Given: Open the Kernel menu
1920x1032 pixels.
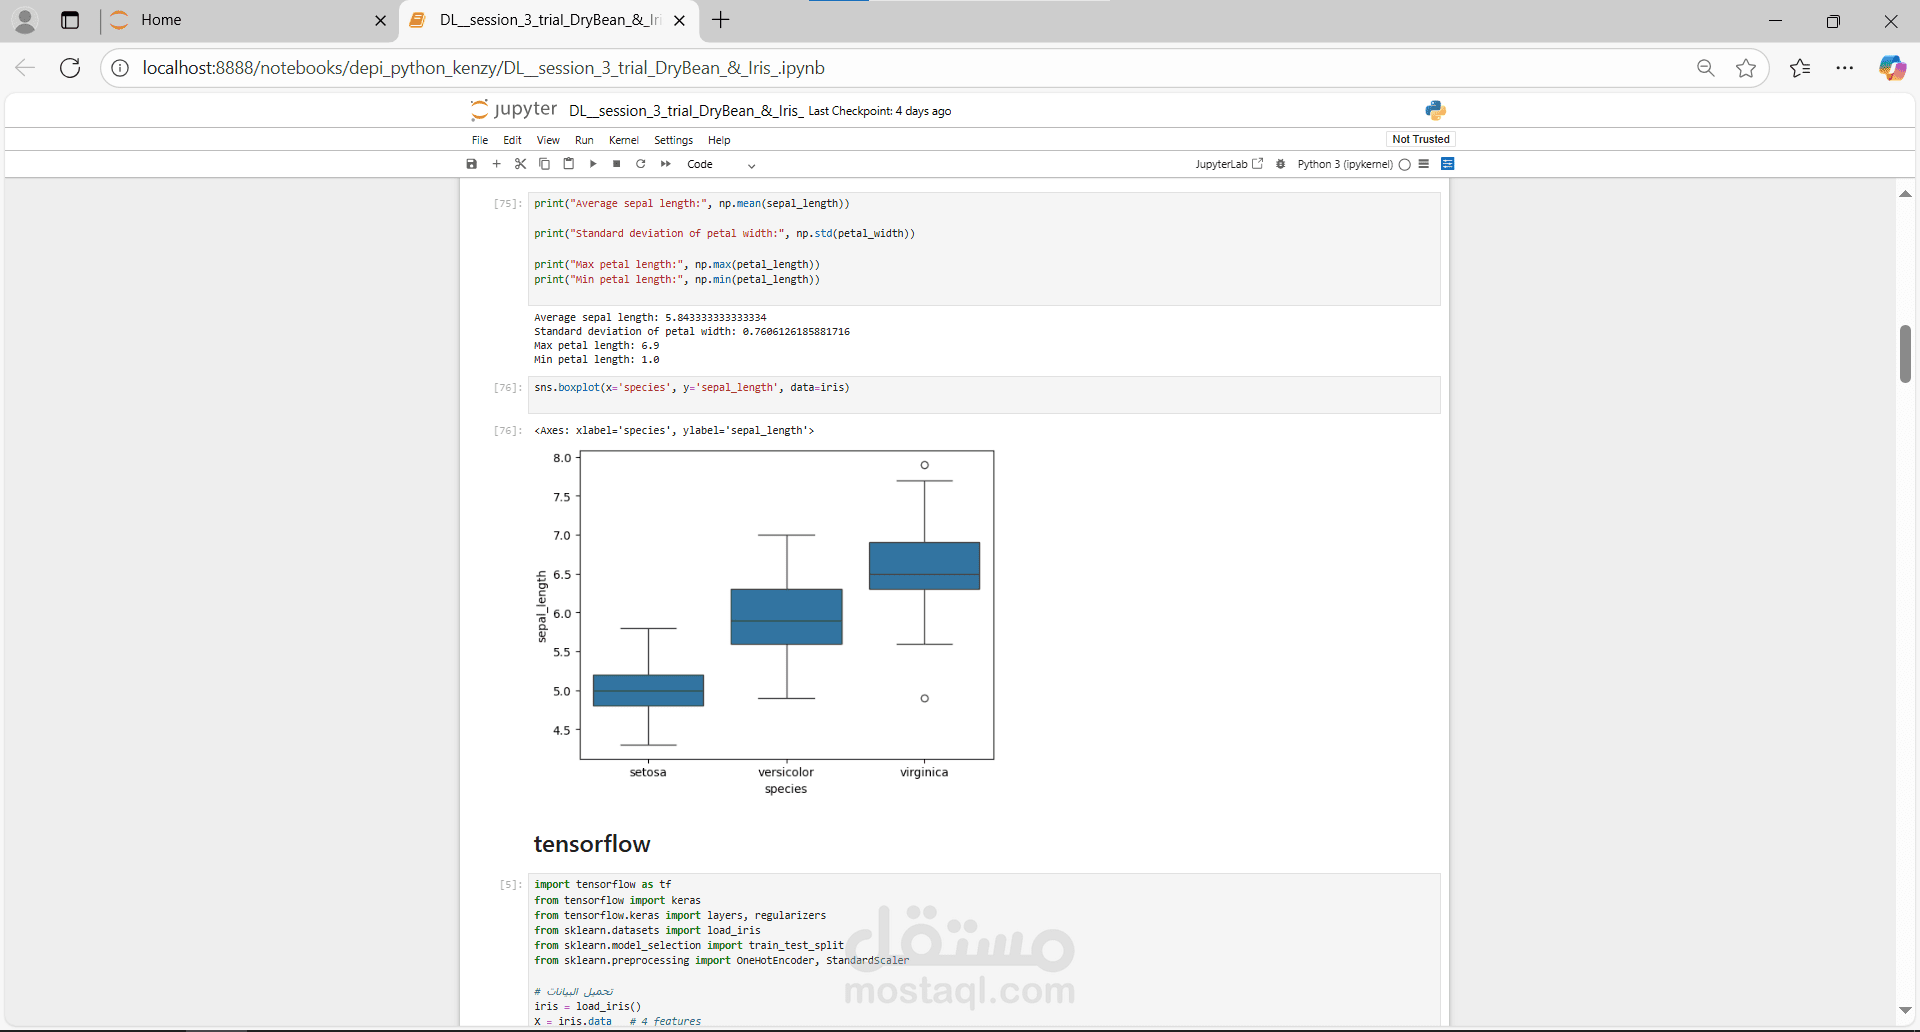Looking at the screenshot, I should 623,140.
